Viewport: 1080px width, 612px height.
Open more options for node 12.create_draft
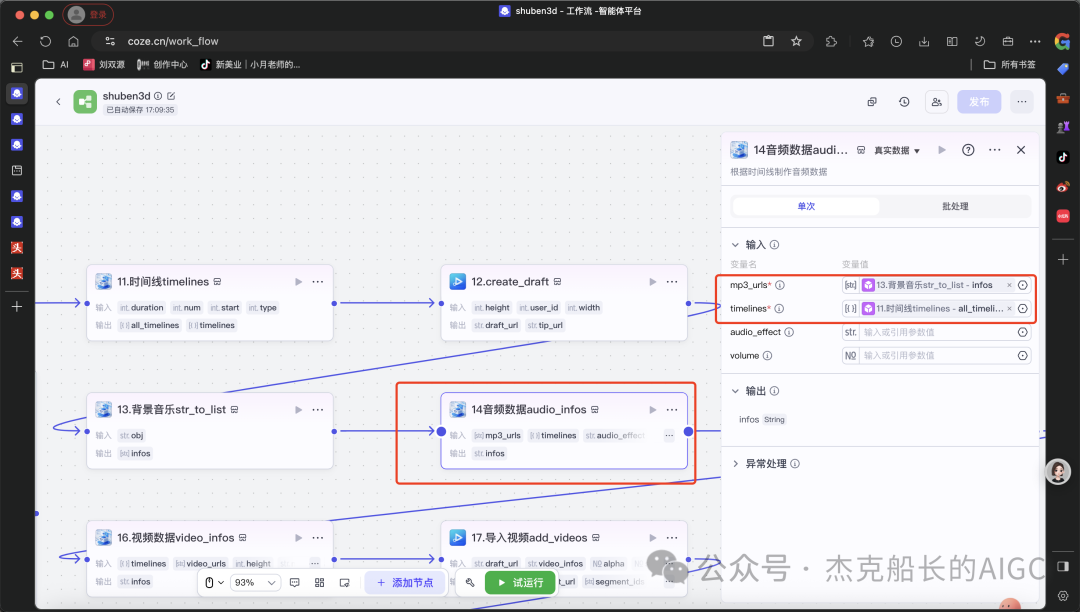tap(672, 282)
